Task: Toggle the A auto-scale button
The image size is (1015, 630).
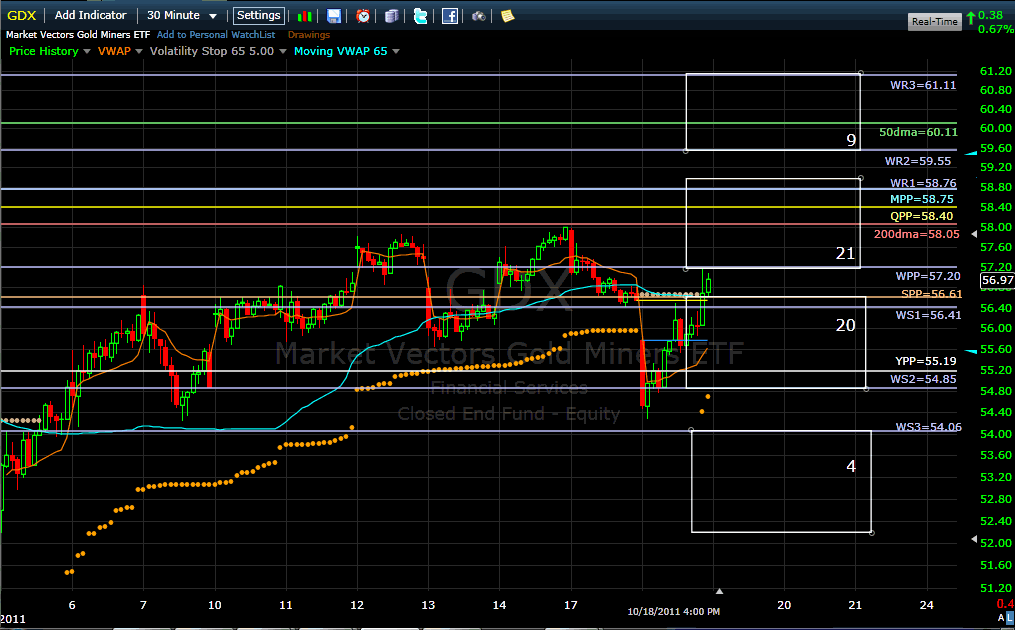Action: [x=1001, y=618]
